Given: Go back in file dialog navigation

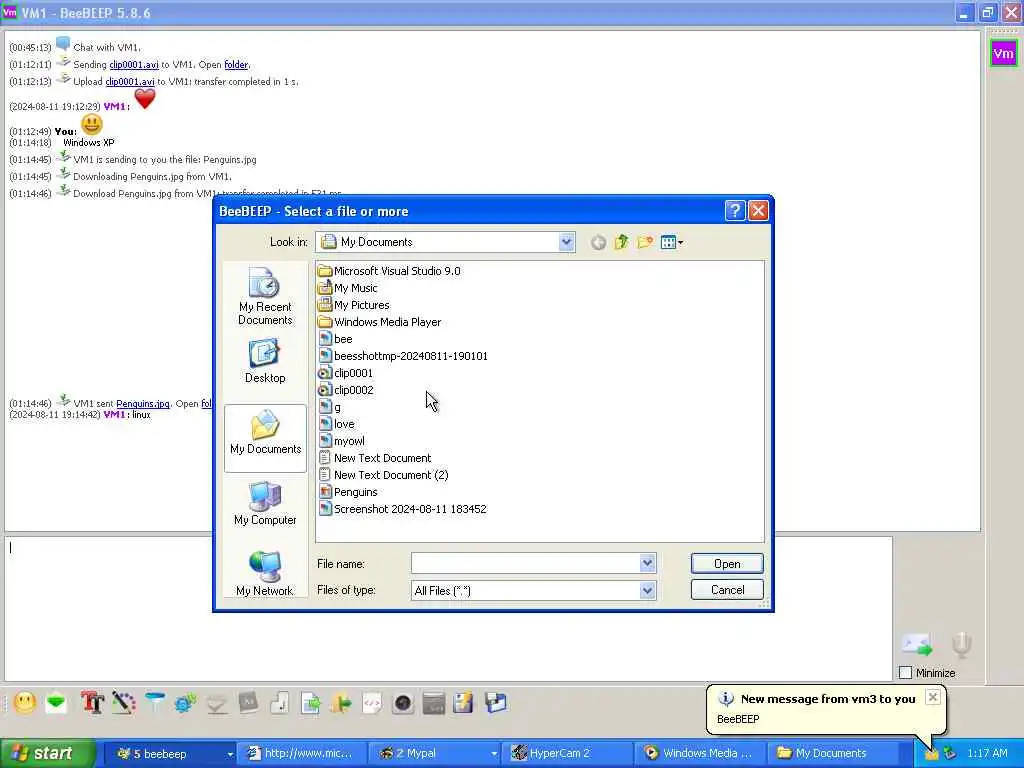Looking at the screenshot, I should click(598, 242).
